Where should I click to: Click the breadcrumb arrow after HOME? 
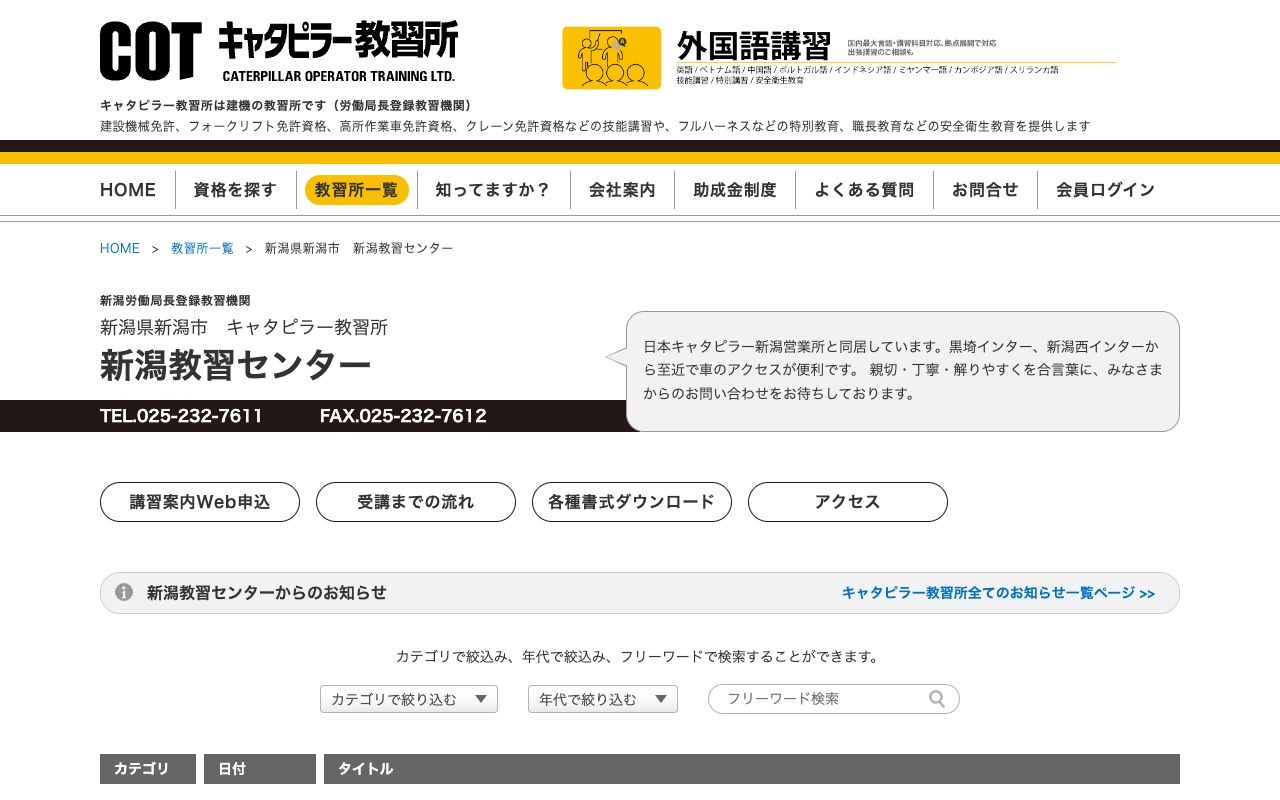click(152, 248)
